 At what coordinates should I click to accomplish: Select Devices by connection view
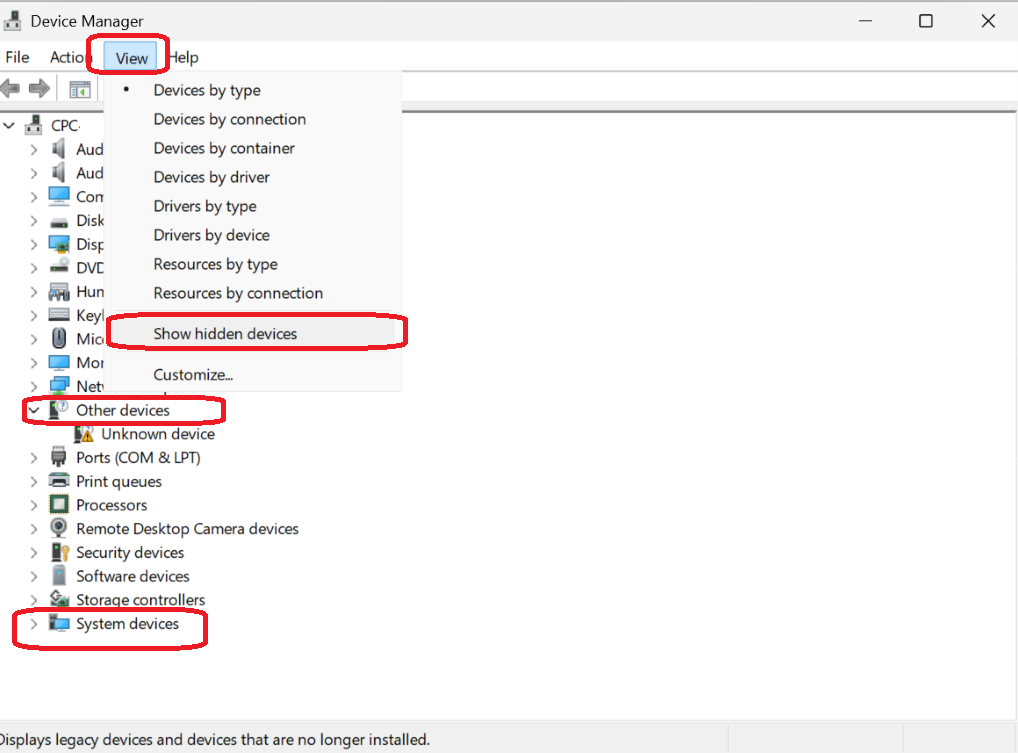point(253,119)
